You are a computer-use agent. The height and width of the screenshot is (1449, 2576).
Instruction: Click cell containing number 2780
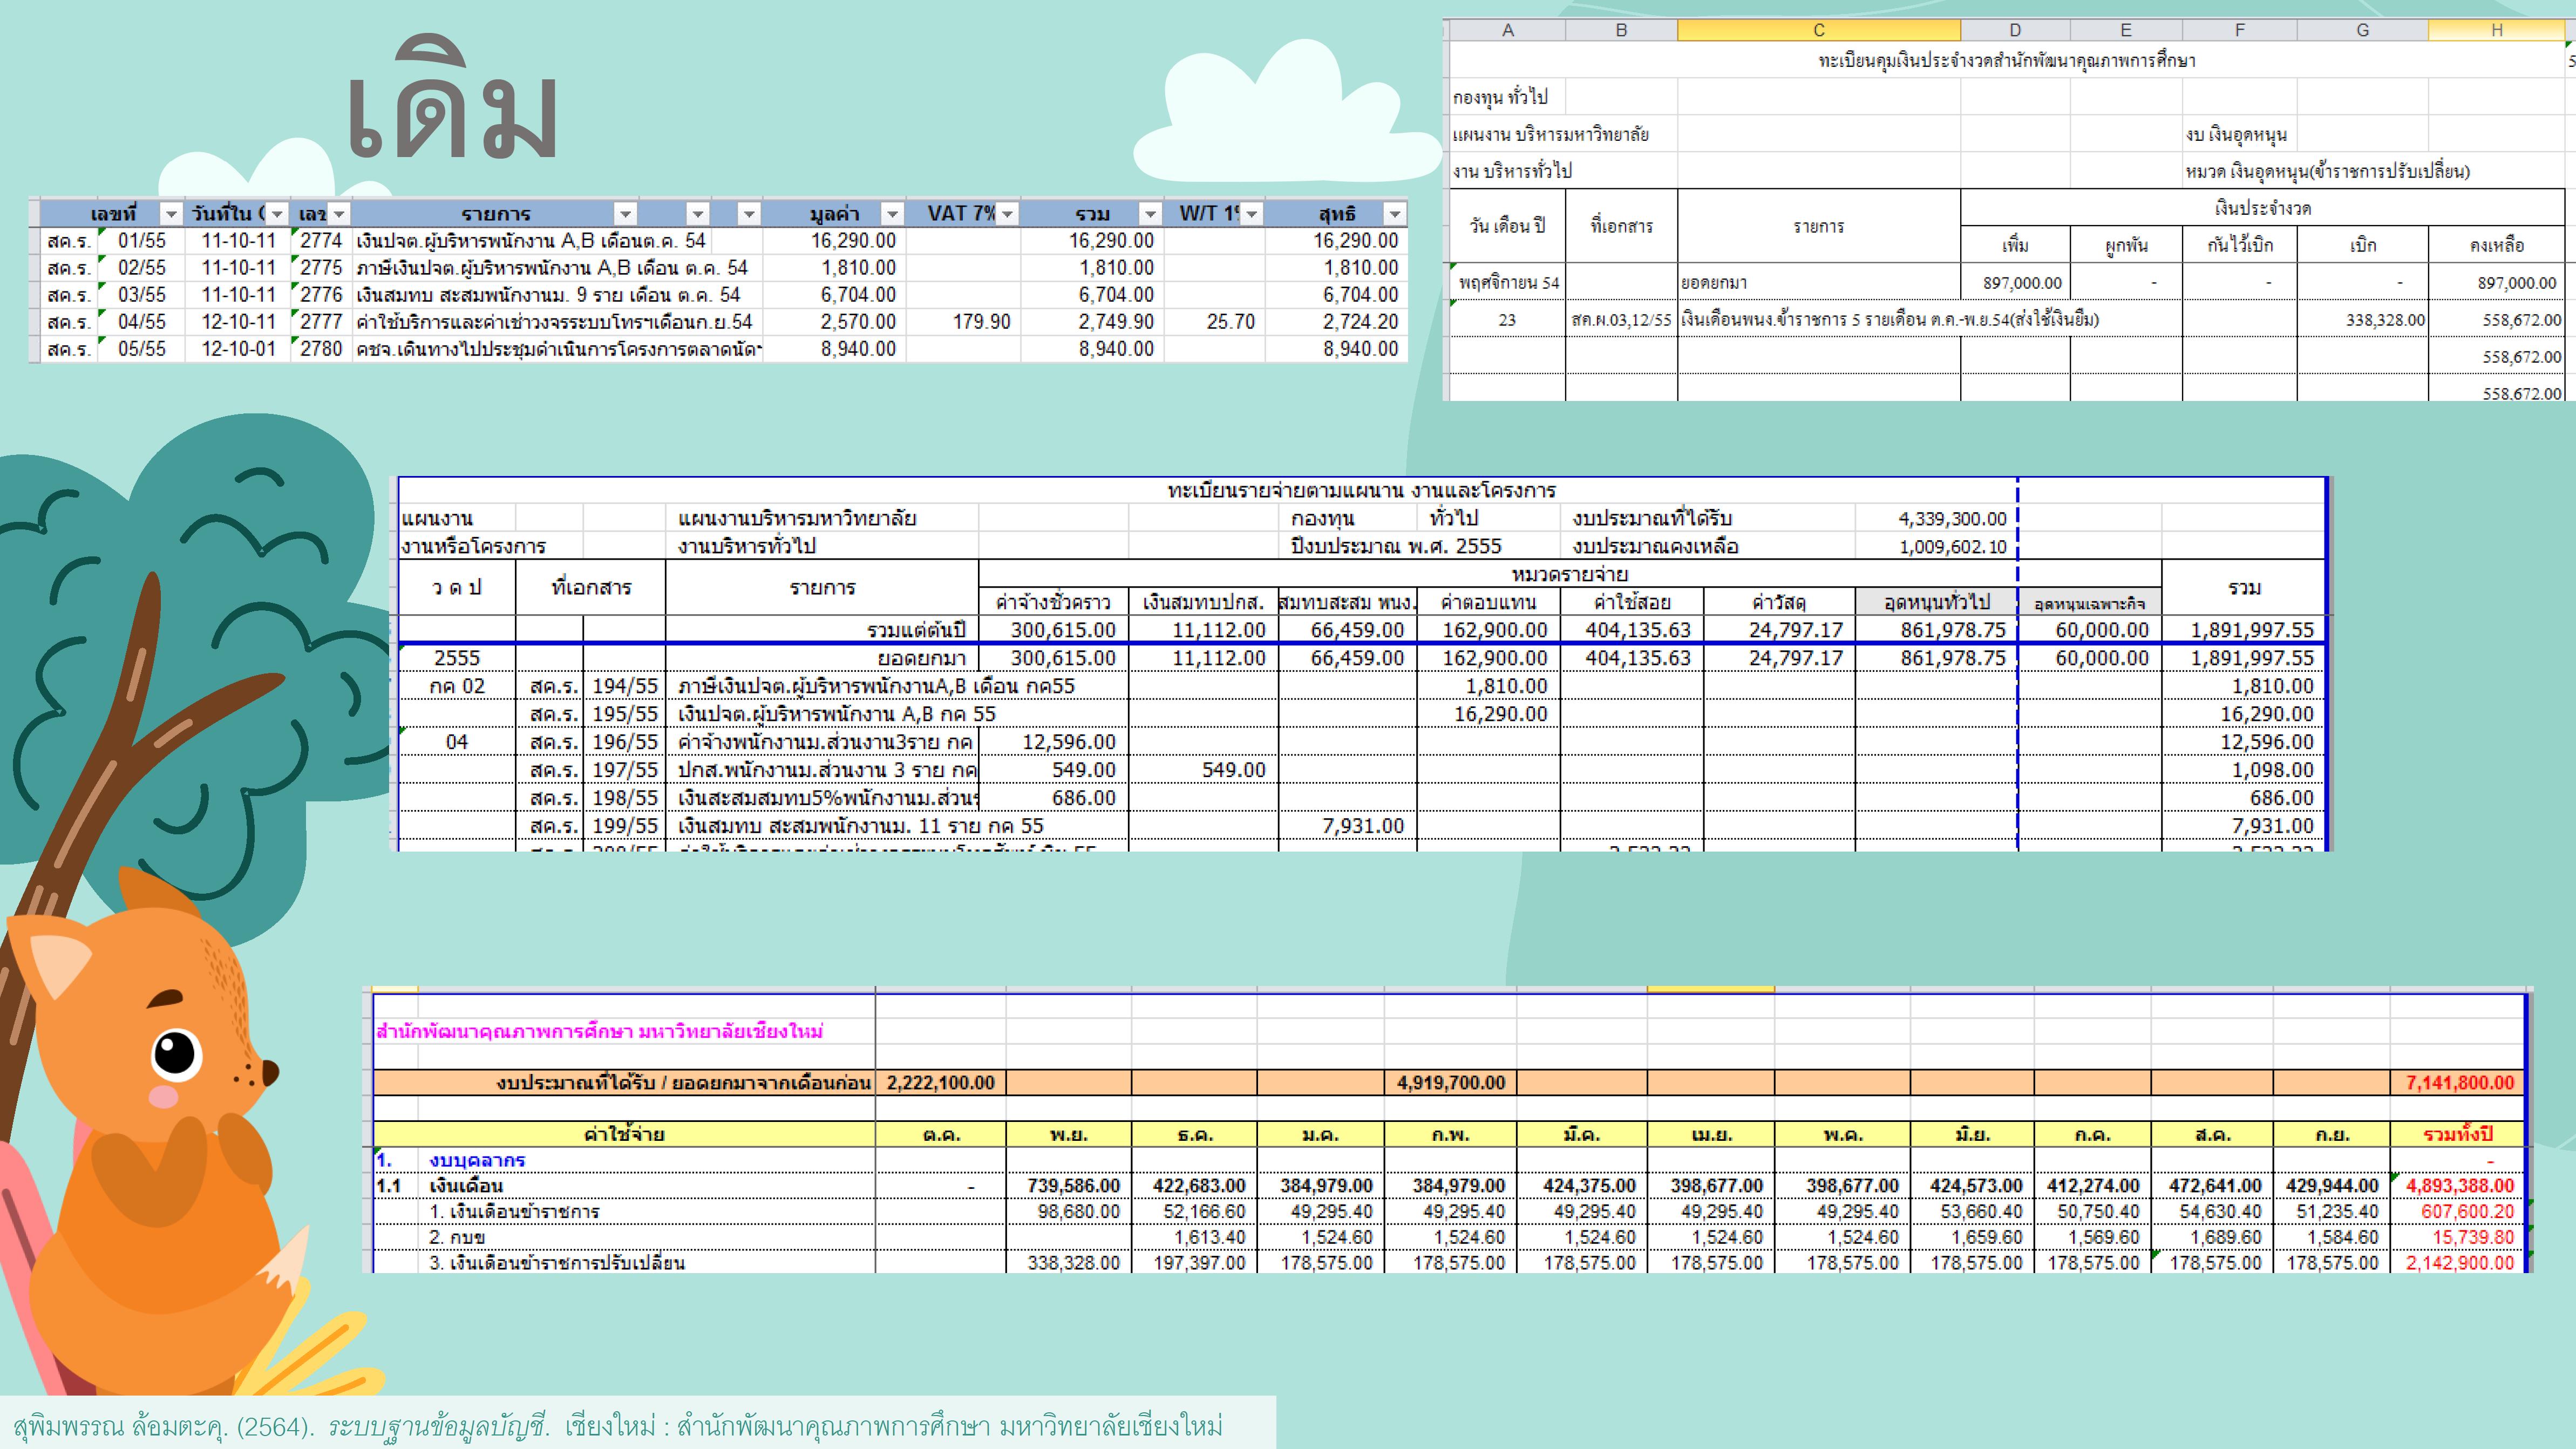pyautogui.click(x=321, y=349)
